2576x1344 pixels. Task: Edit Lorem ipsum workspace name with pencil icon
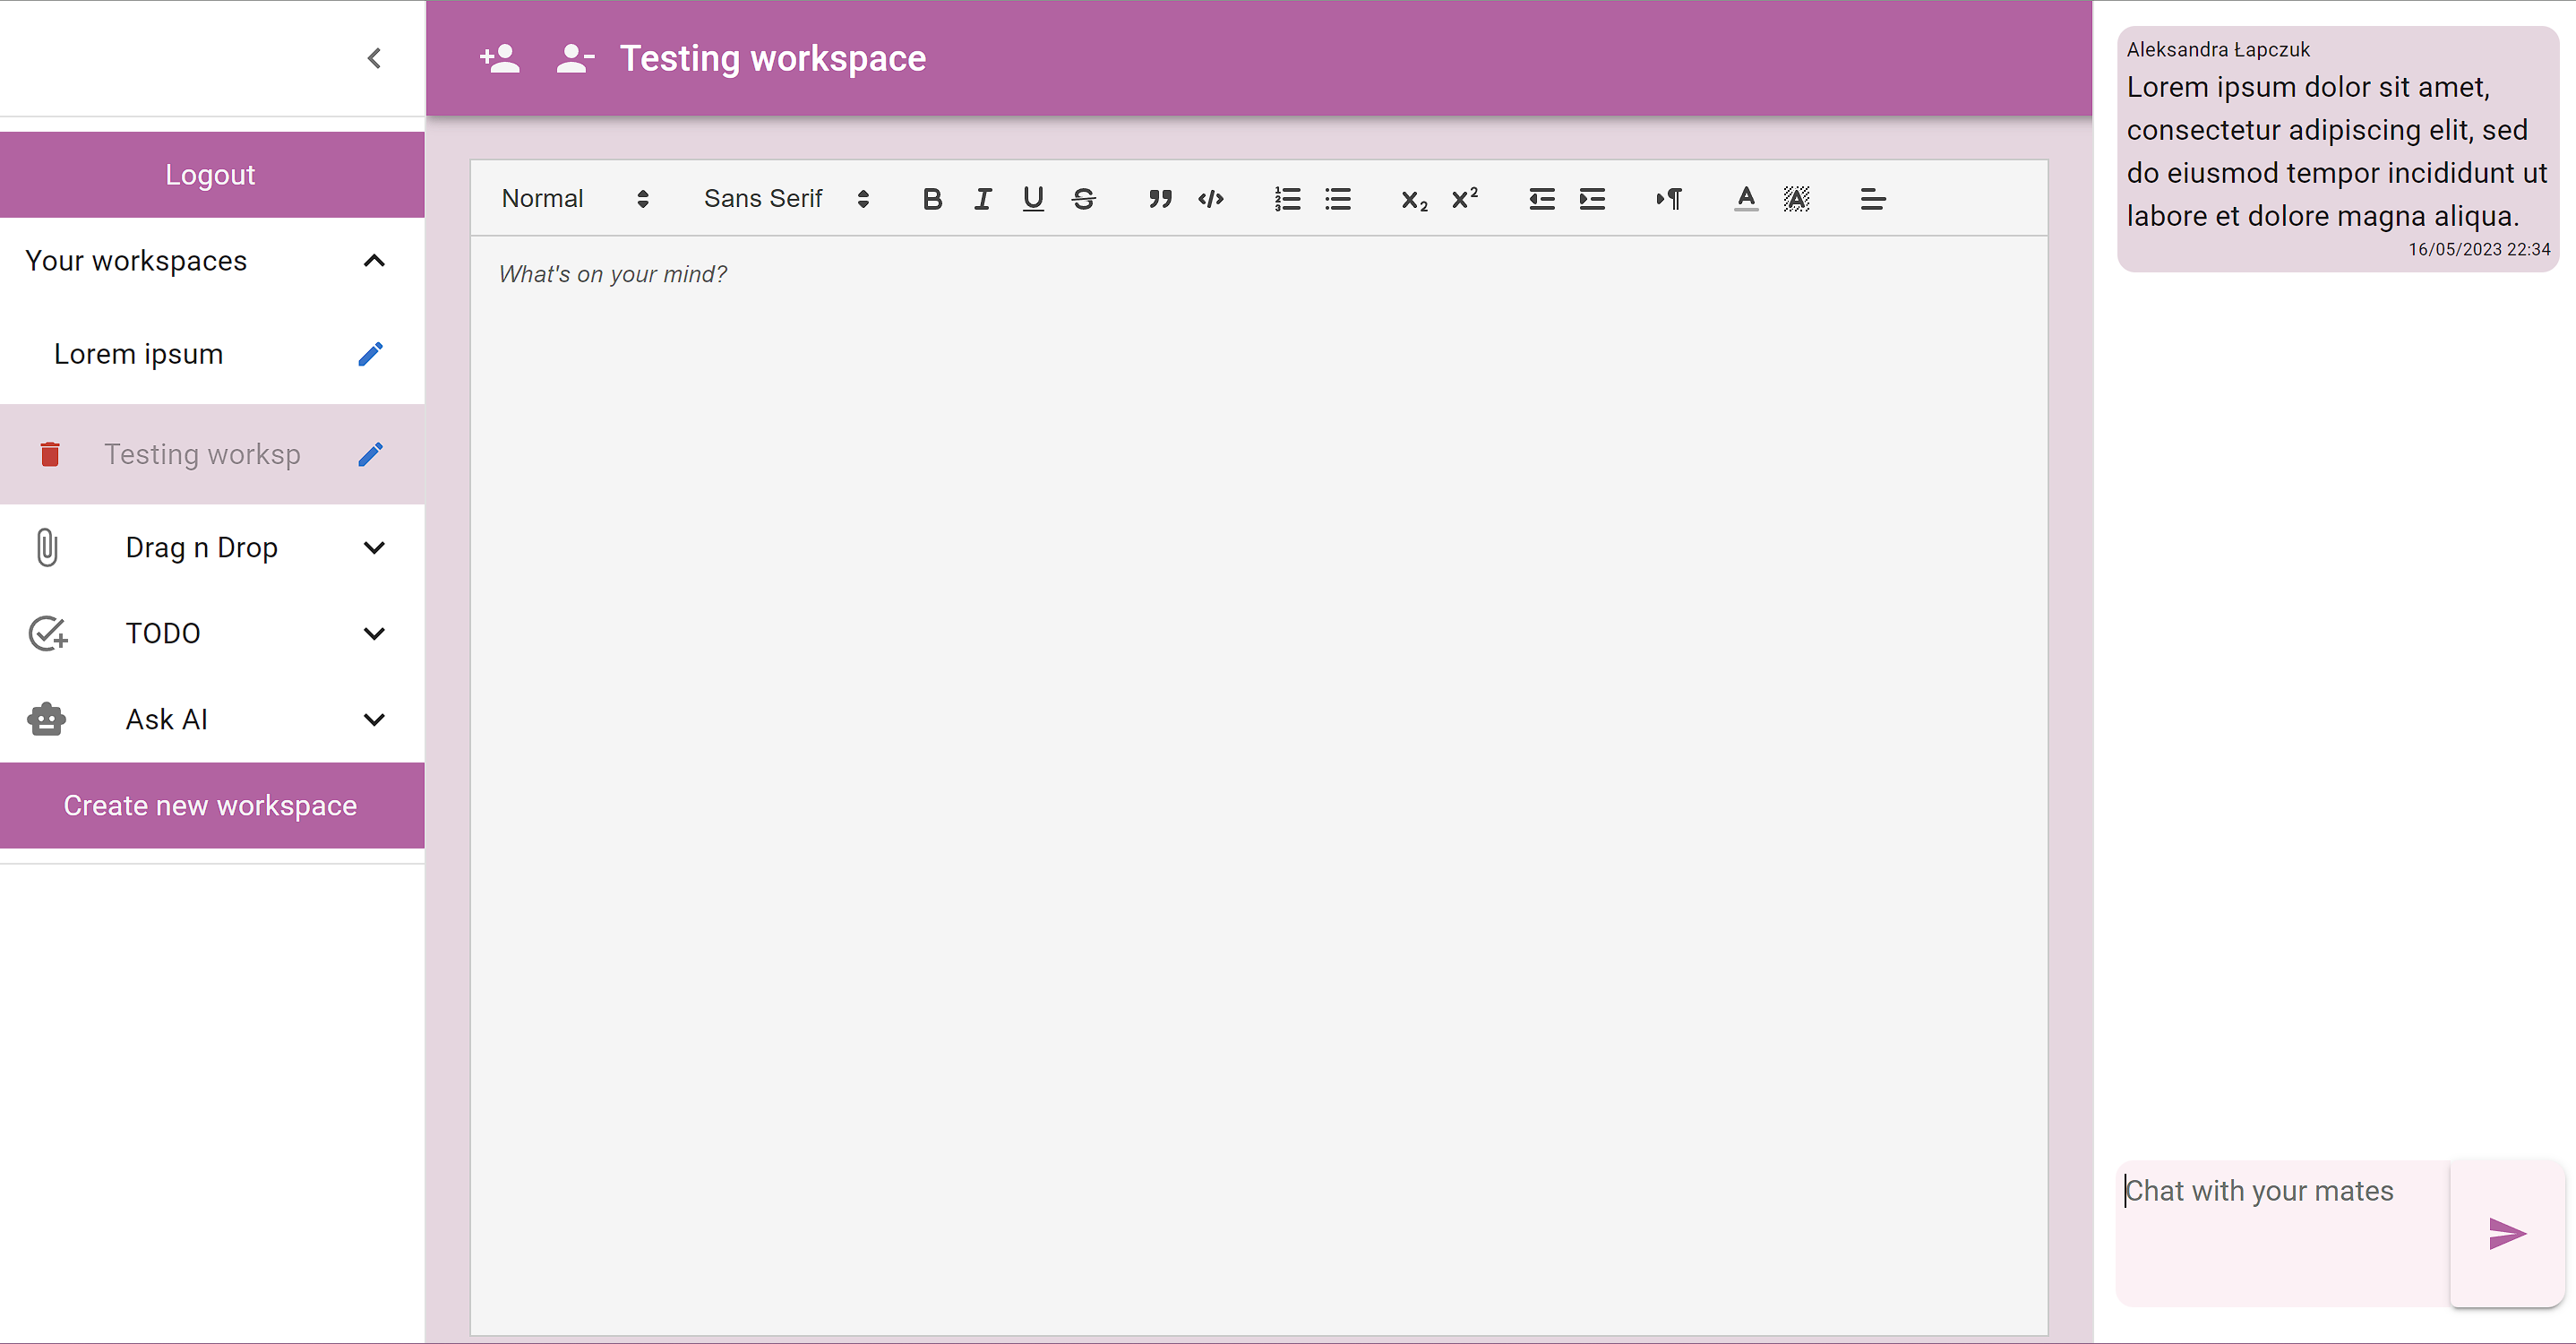370,354
